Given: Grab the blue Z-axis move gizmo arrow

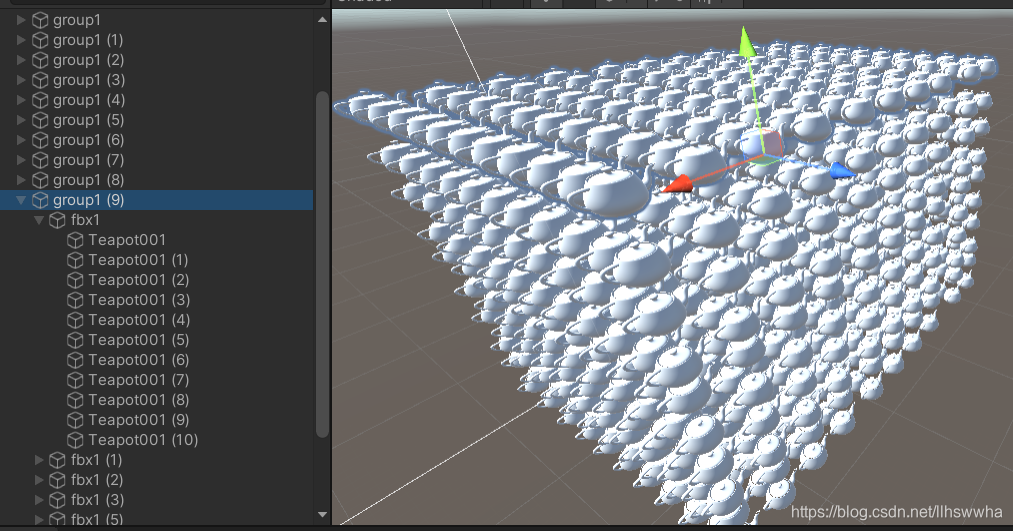Looking at the screenshot, I should (x=842, y=171).
